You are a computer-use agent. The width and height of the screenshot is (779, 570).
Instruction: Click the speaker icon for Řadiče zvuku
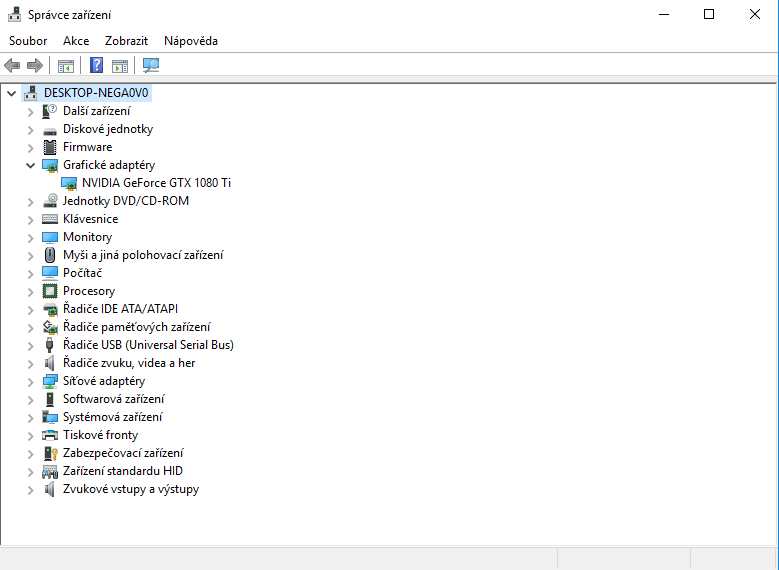point(49,363)
